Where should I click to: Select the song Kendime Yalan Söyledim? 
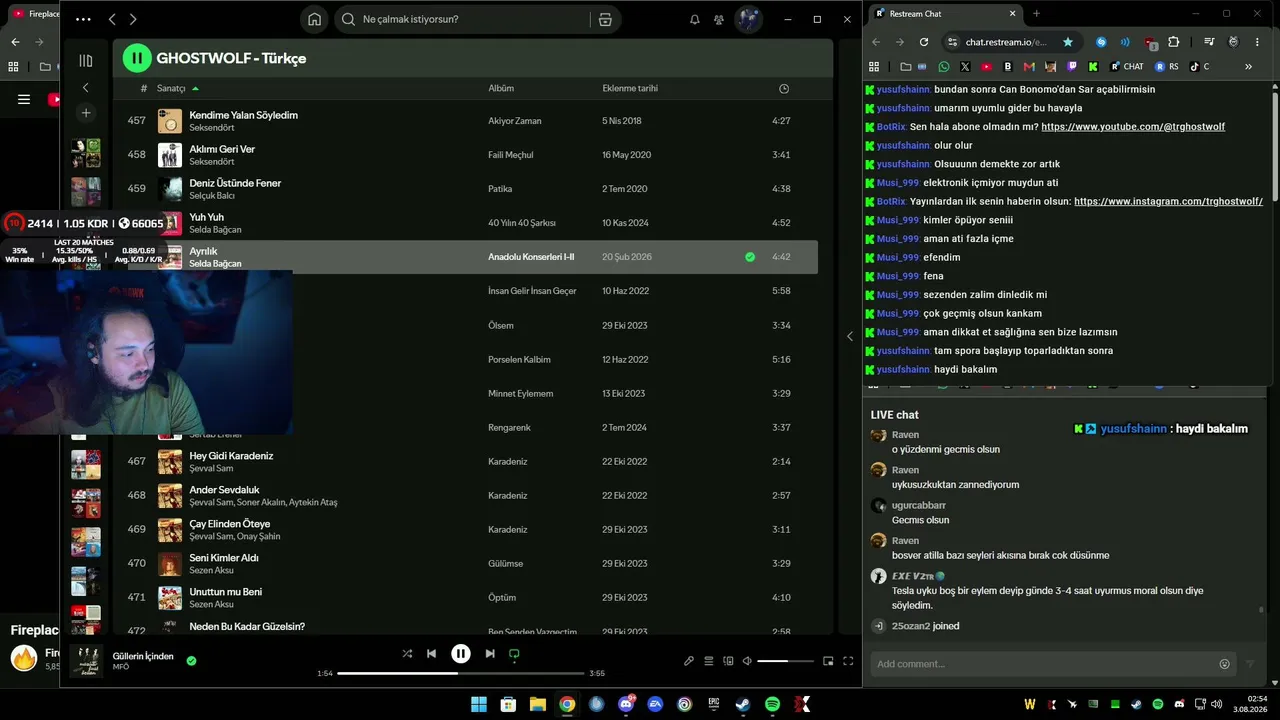click(243, 115)
